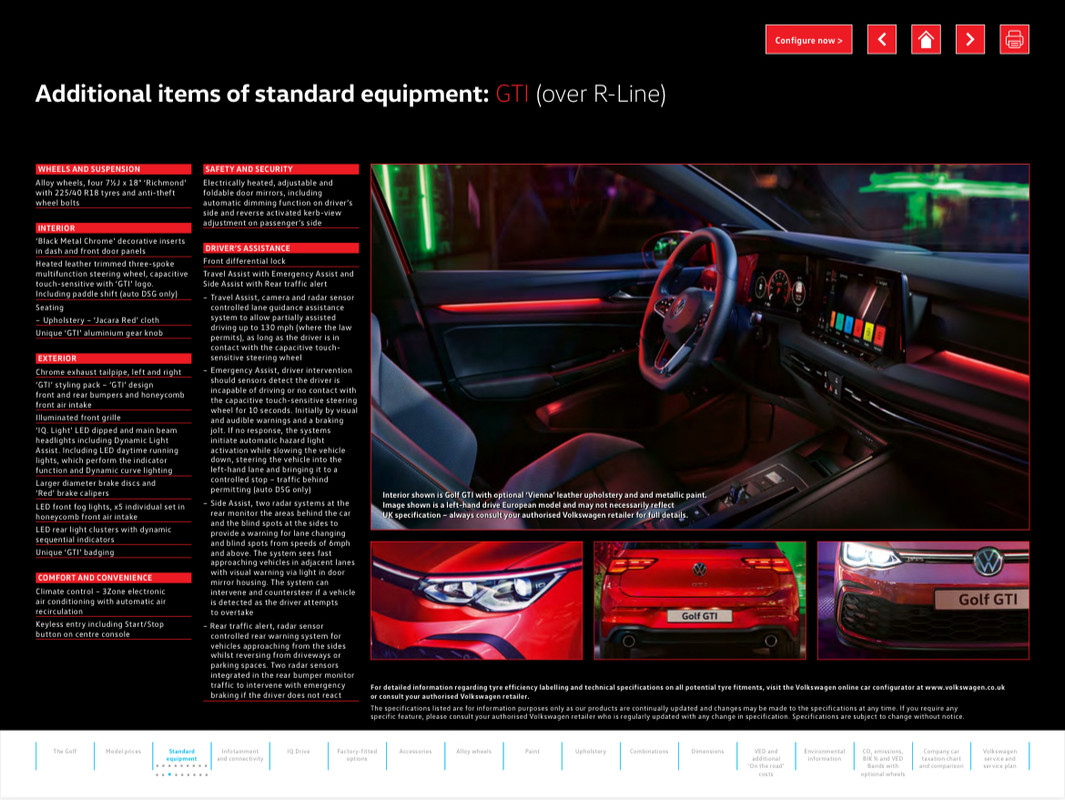The image size is (1065, 800).
Task: Click the rear view Golf GTI photo
Action: pos(700,600)
